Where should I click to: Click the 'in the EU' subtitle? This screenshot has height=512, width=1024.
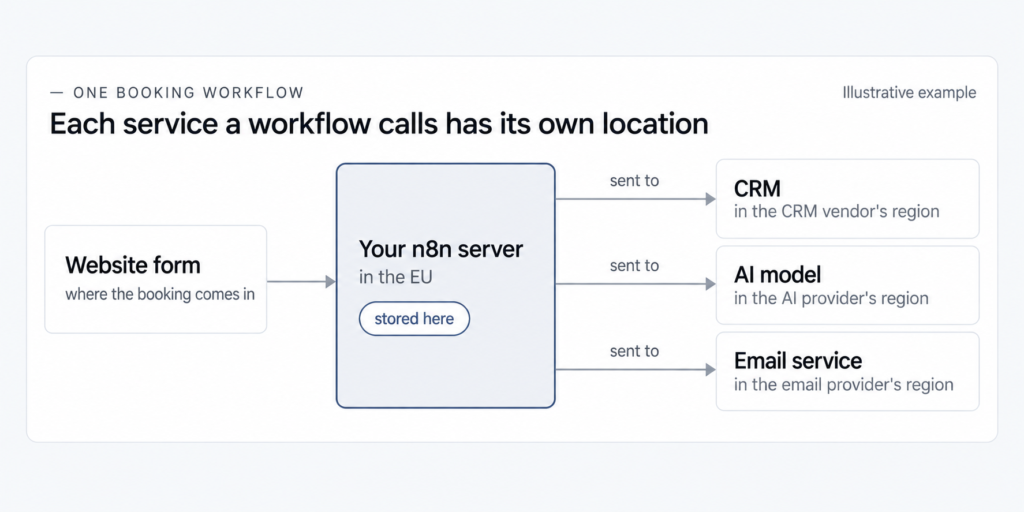[x=396, y=277]
